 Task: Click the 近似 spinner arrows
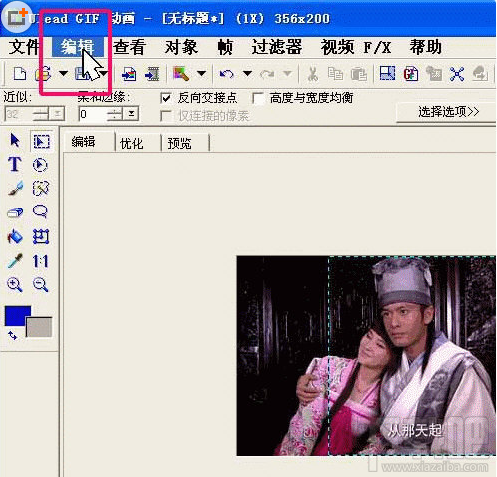(x=41, y=114)
